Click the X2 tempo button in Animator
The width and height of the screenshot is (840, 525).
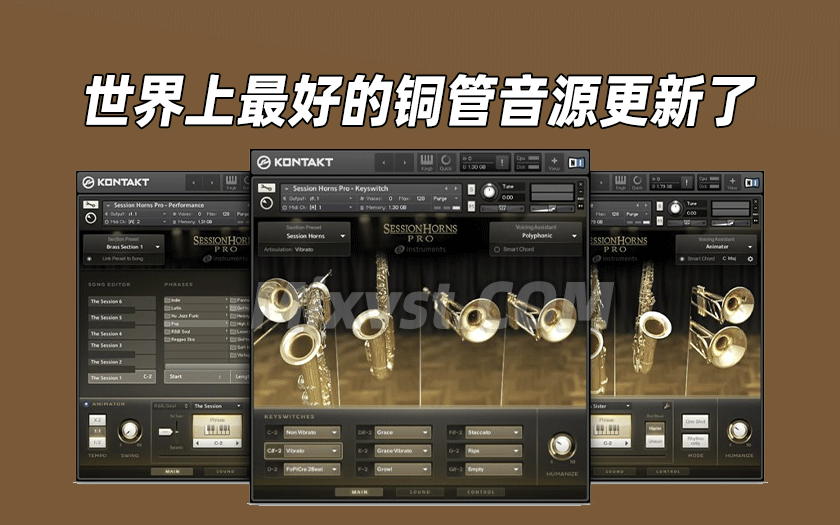pyautogui.click(x=97, y=420)
